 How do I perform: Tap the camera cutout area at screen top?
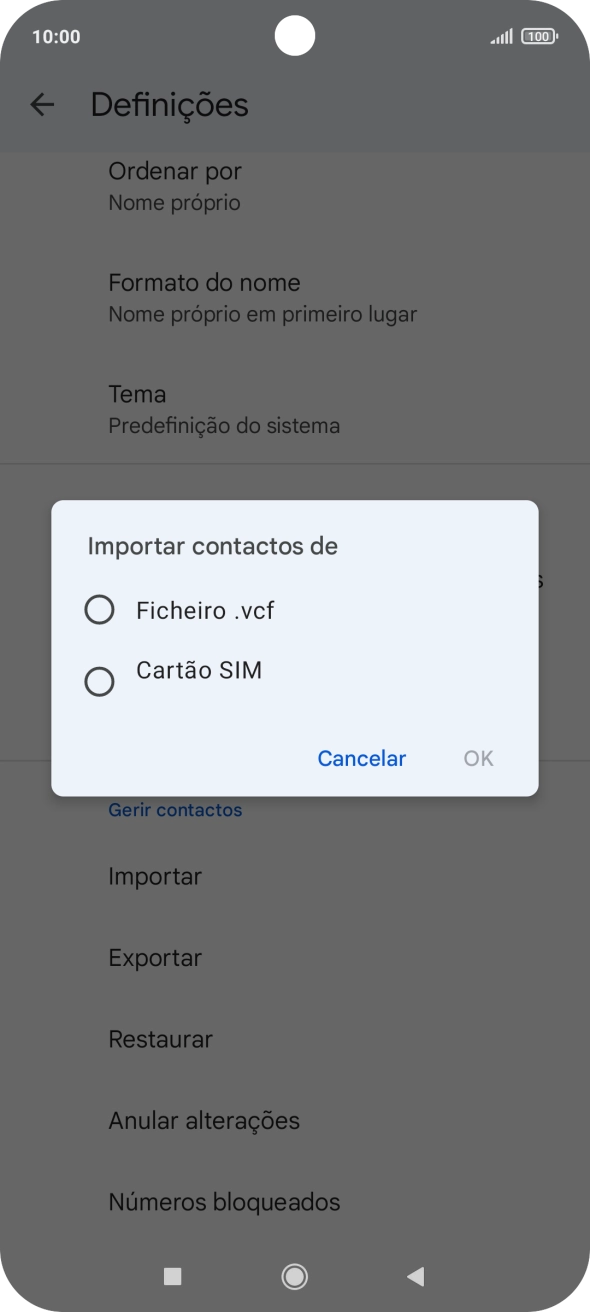295,36
